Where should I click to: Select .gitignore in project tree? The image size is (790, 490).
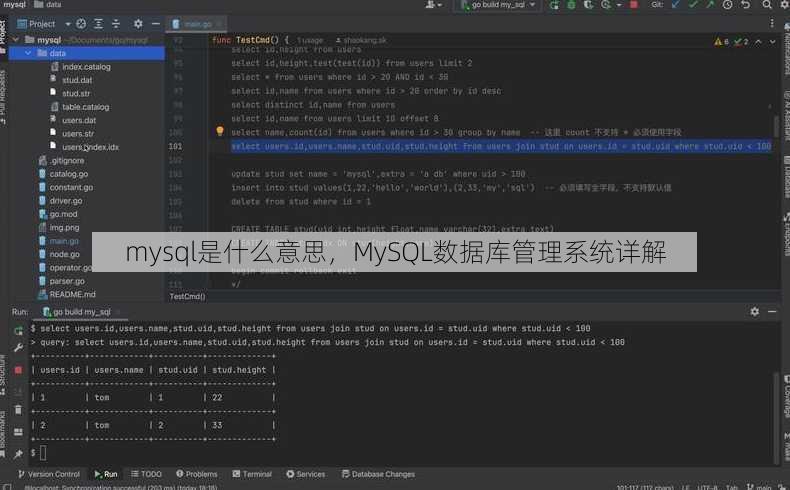[67, 160]
